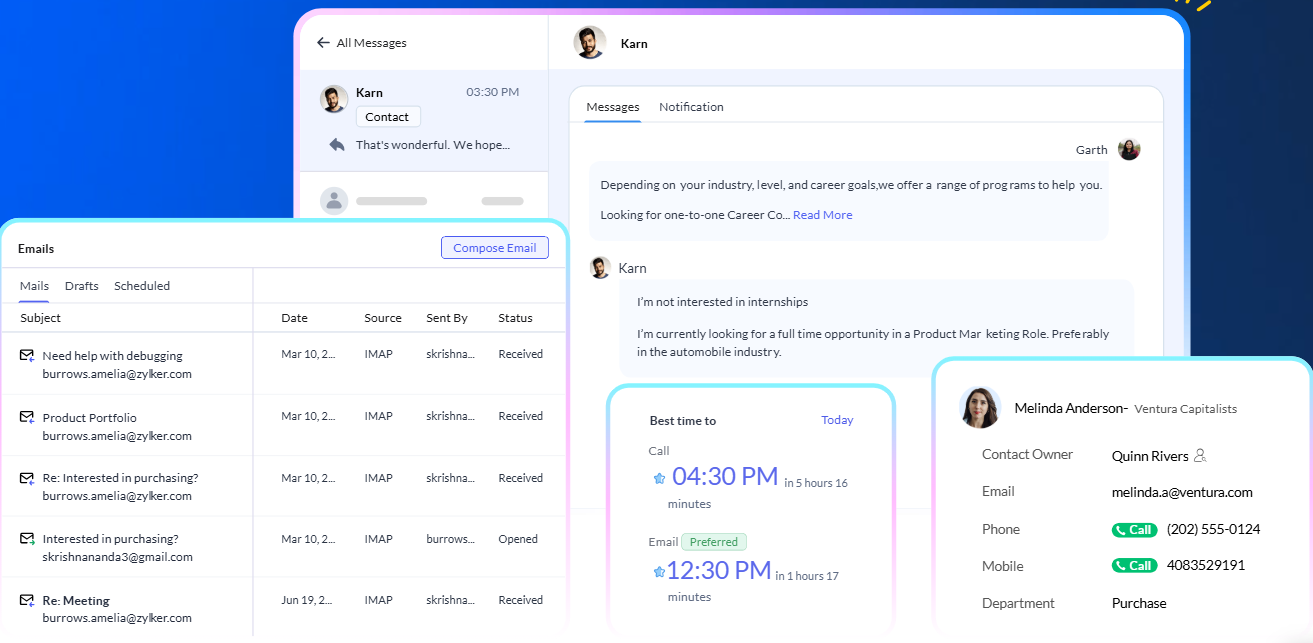This screenshot has height=643, width=1313.
Task: Click the skrishnananda3@gmail.com address
Action: coord(117,557)
